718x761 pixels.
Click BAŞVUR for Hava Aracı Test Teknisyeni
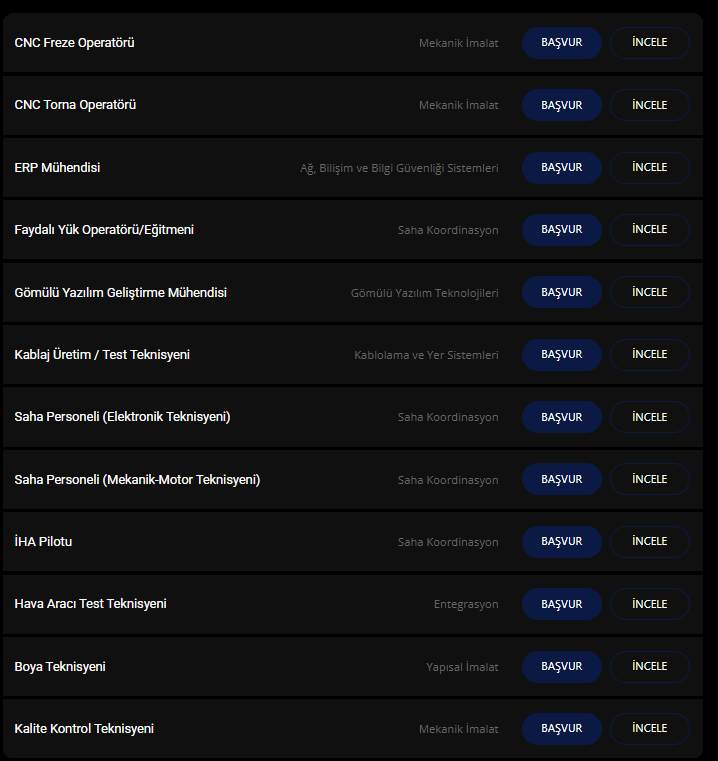561,604
